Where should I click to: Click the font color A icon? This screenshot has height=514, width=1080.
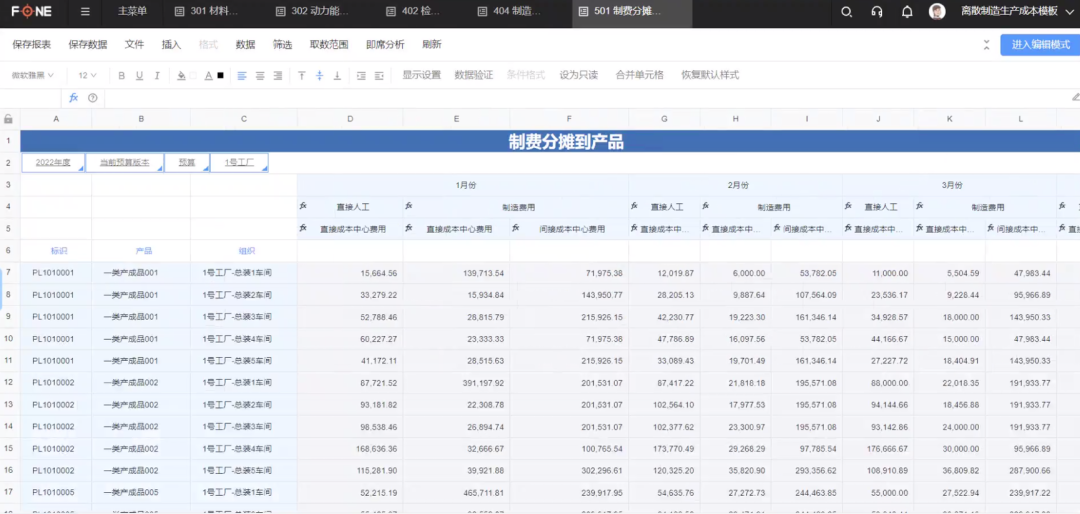209,76
